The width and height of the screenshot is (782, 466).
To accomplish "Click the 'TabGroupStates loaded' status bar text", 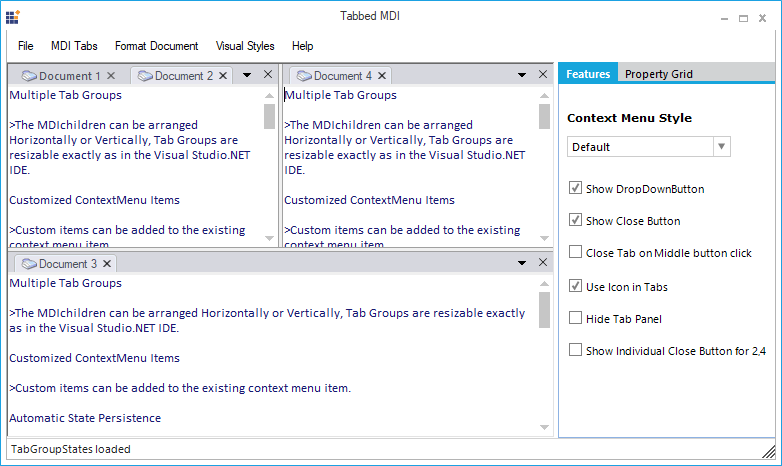I will click(x=70, y=449).
